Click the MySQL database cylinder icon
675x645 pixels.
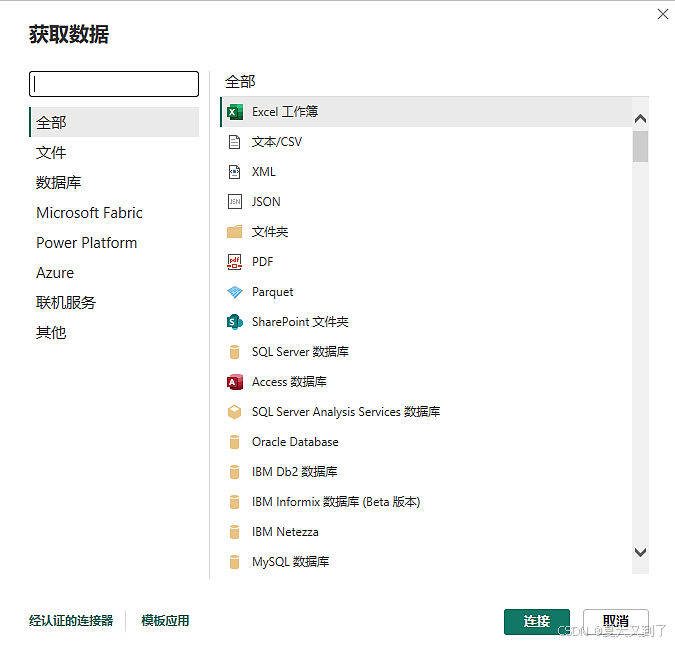tap(234, 562)
